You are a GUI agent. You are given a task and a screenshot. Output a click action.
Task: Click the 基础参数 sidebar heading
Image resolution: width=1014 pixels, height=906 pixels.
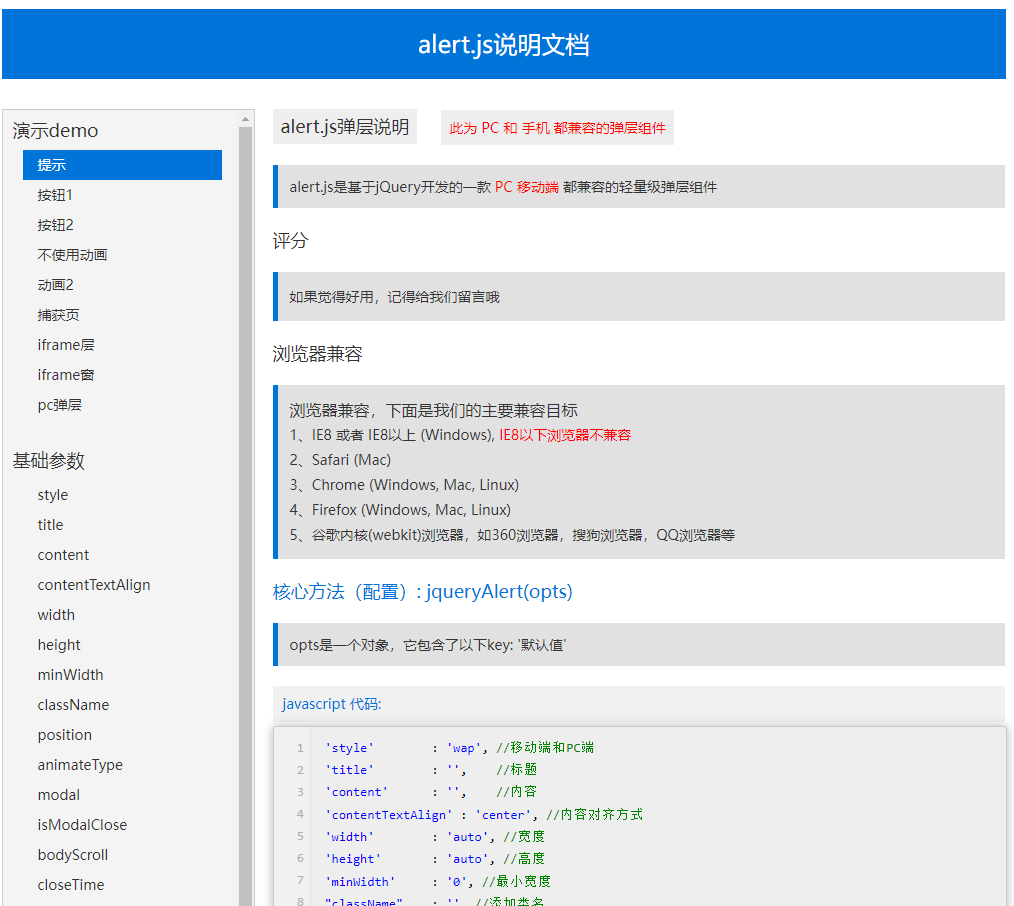(49, 461)
